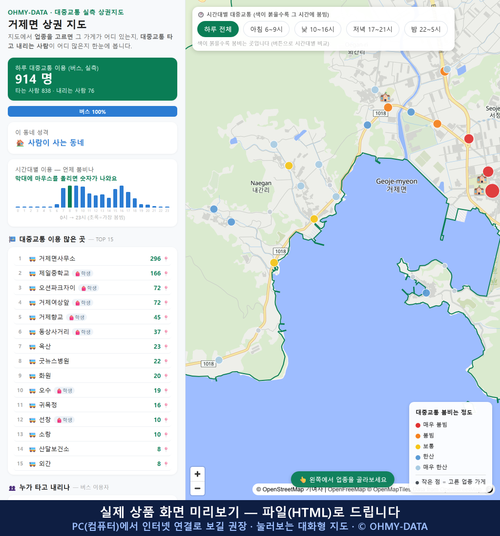Screen dimensions: 500x536
Task: Click the bus icon beside 굿뉴스병원
Action: (x=32, y=361)
